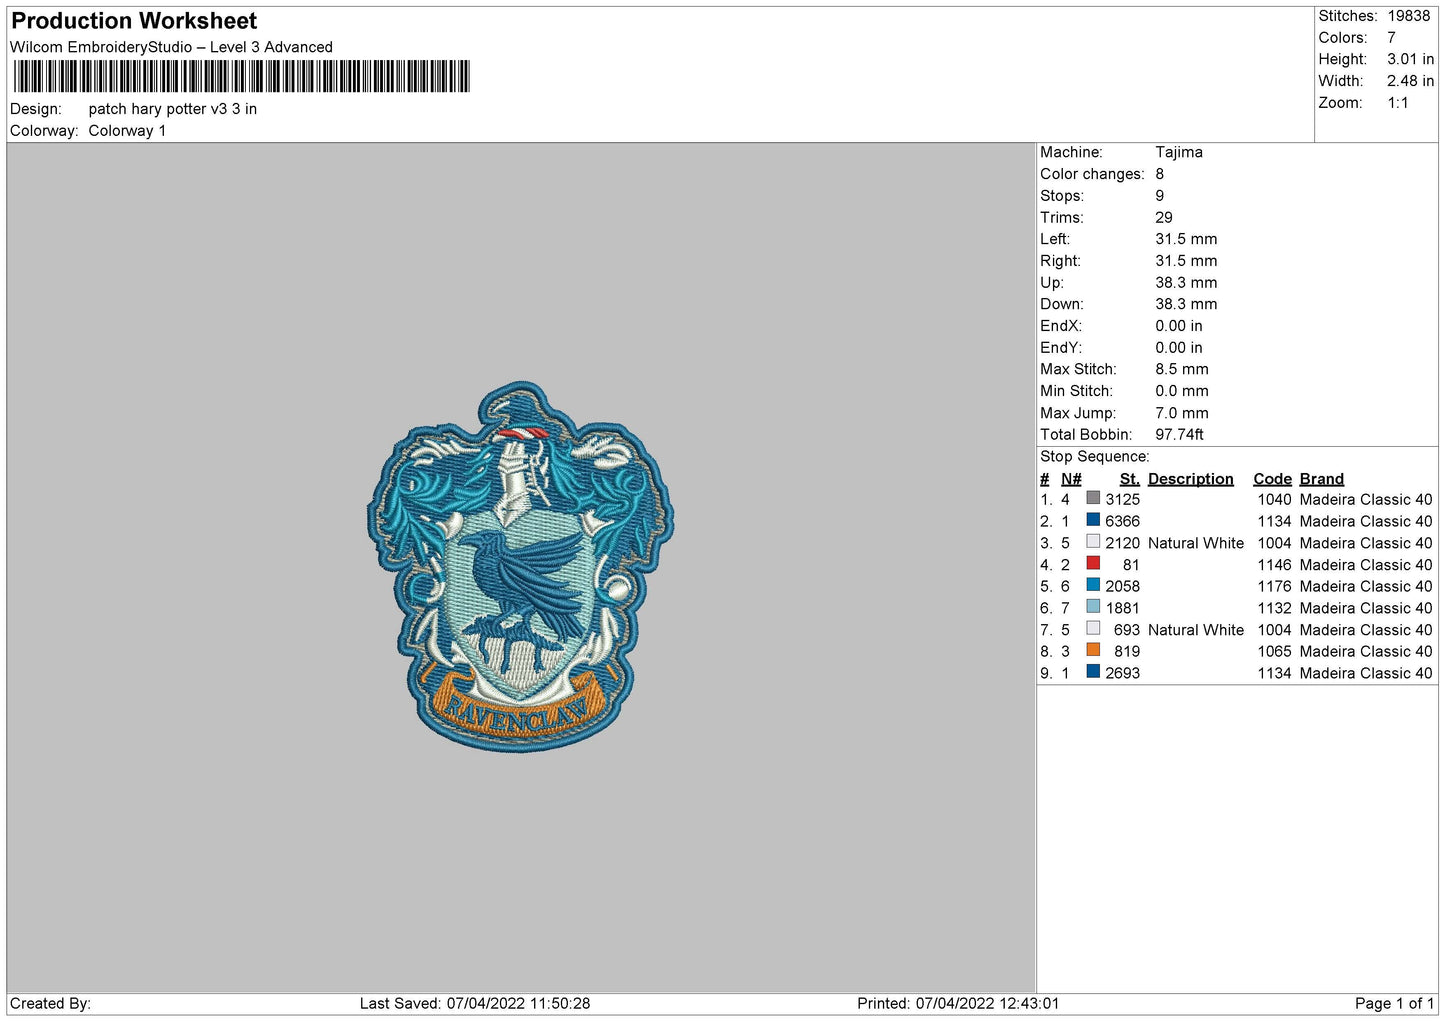Click the 'Page 1 of 1' footer text
Screen dimensions: 1445x1021
tap(1395, 1003)
